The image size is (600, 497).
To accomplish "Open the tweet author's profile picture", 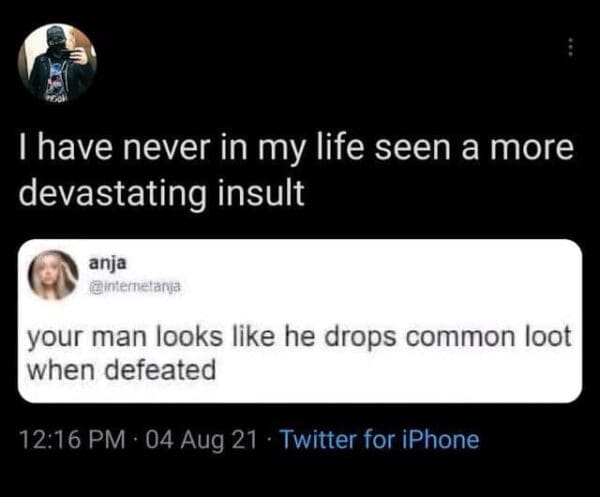I will [57, 63].
